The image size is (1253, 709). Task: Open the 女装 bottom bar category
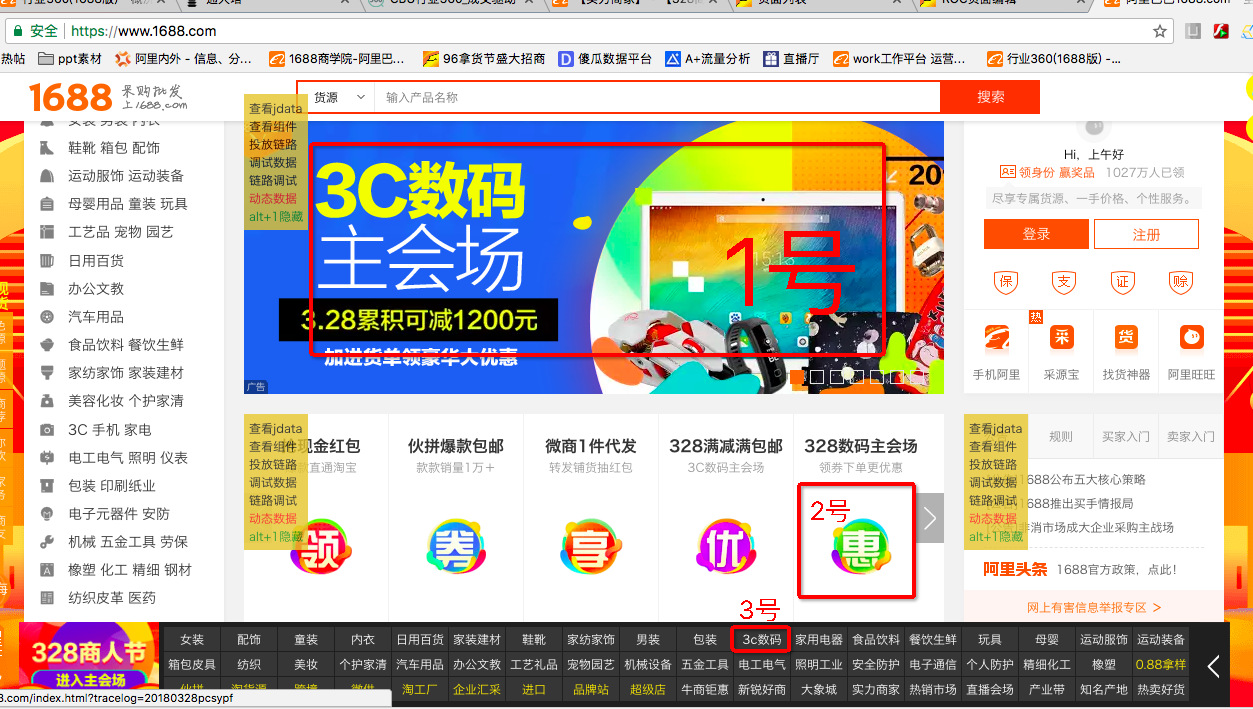coord(192,639)
